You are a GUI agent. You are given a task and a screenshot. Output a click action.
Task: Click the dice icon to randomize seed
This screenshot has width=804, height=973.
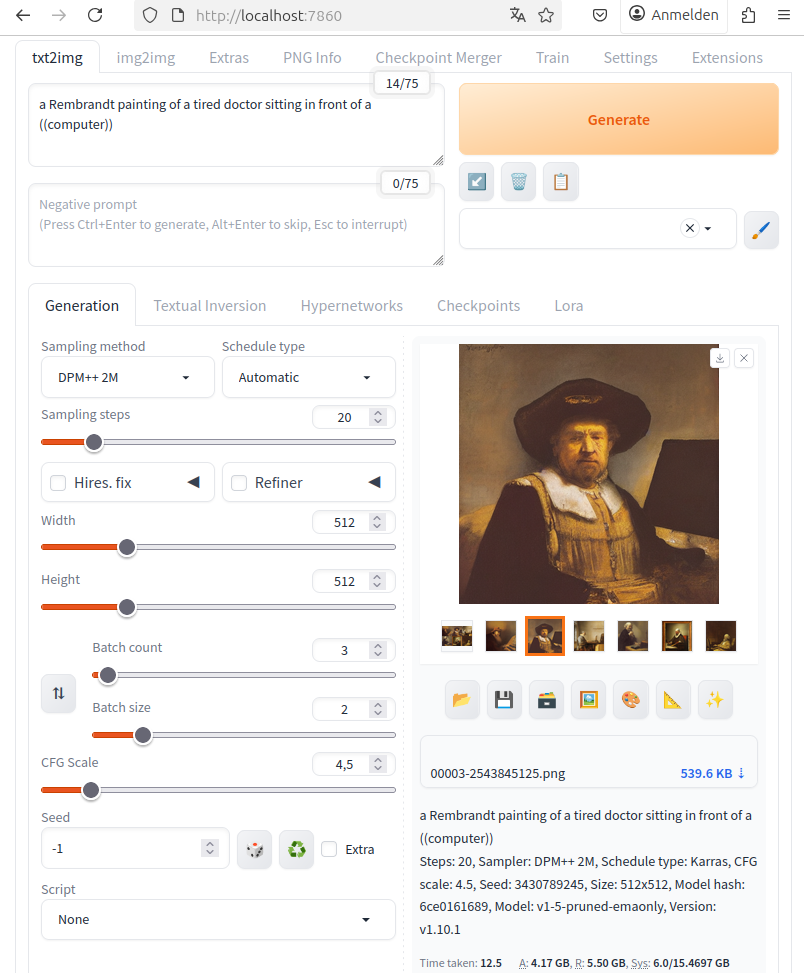click(x=254, y=849)
